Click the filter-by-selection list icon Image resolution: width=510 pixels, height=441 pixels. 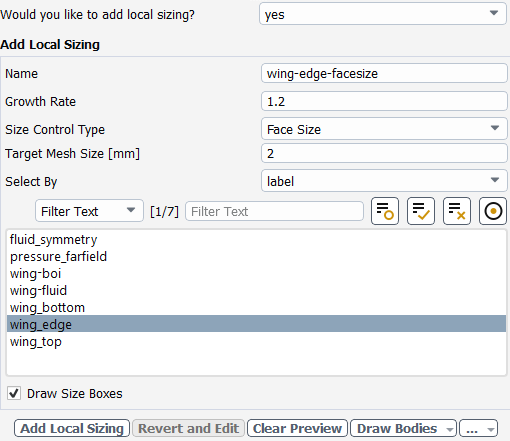point(385,211)
